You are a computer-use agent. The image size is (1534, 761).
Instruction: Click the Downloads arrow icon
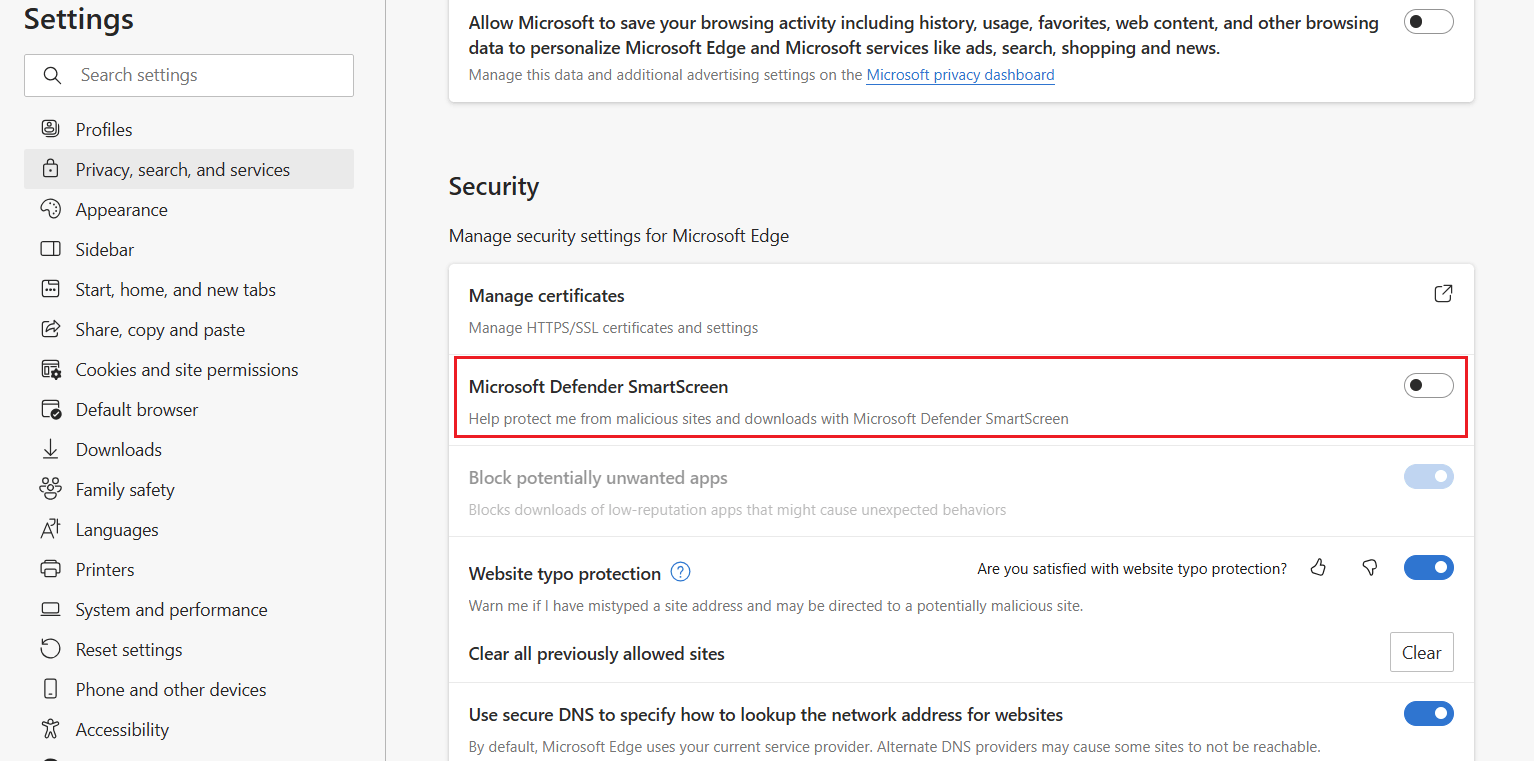[x=50, y=449]
